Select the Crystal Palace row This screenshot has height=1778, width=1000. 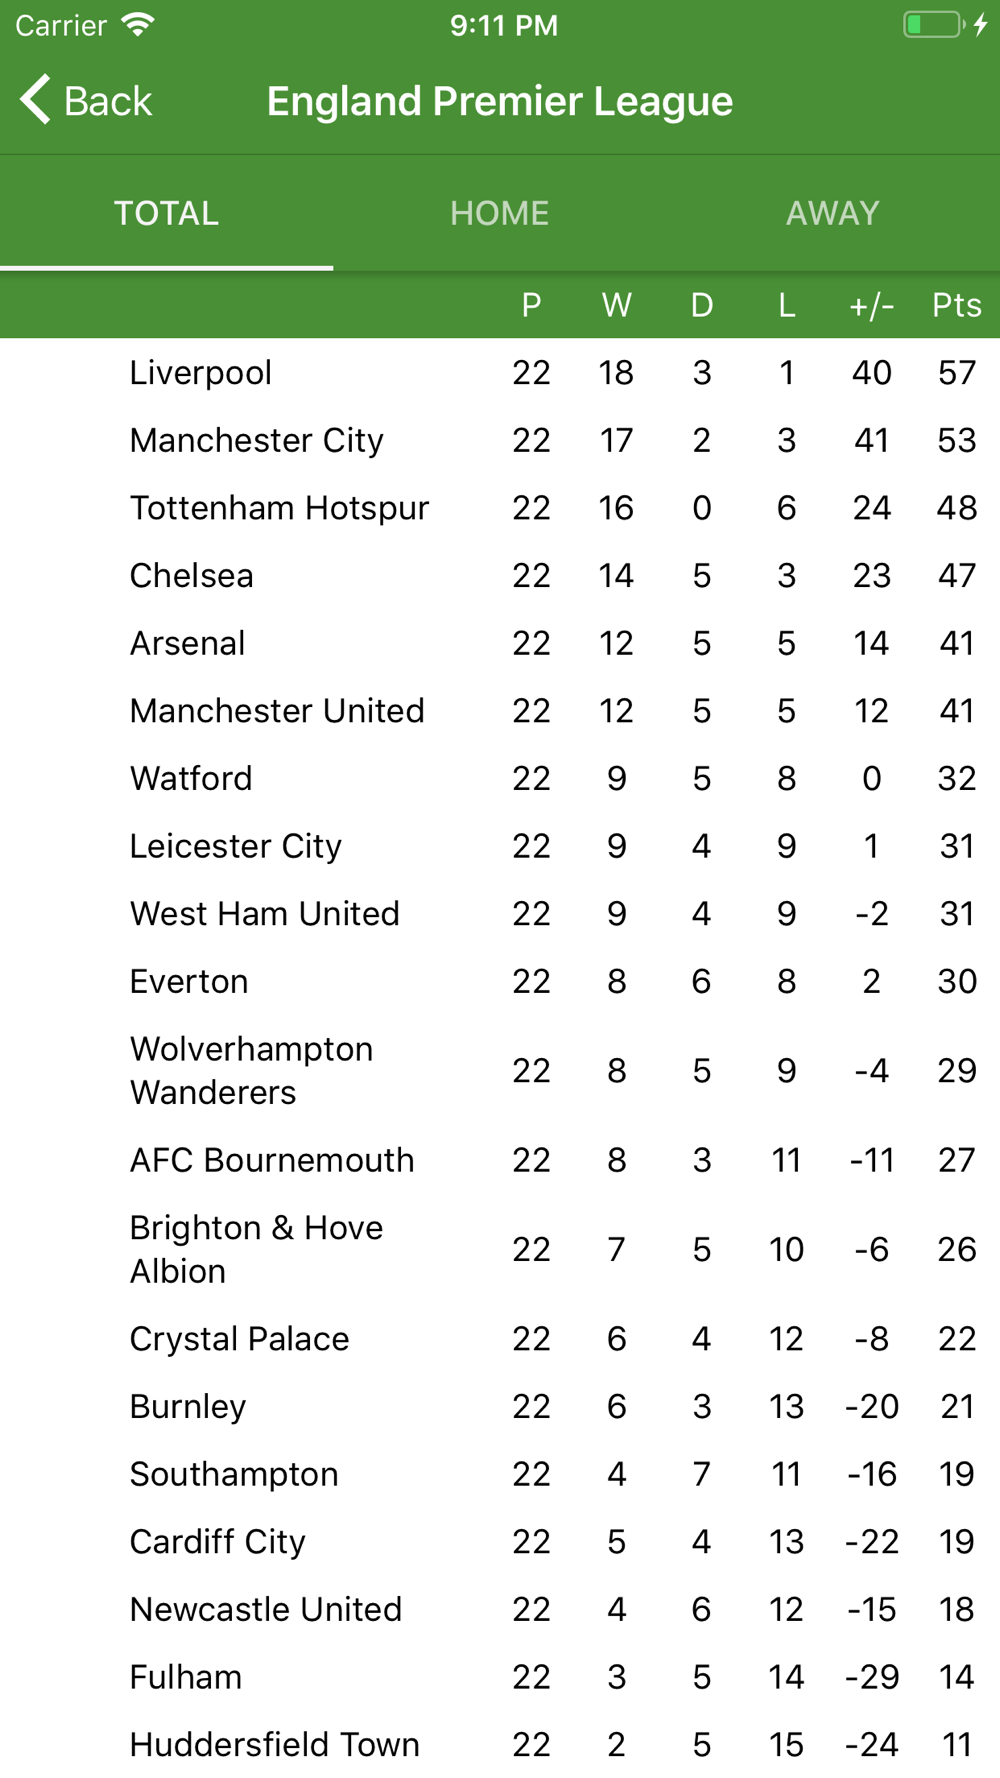(500, 1339)
